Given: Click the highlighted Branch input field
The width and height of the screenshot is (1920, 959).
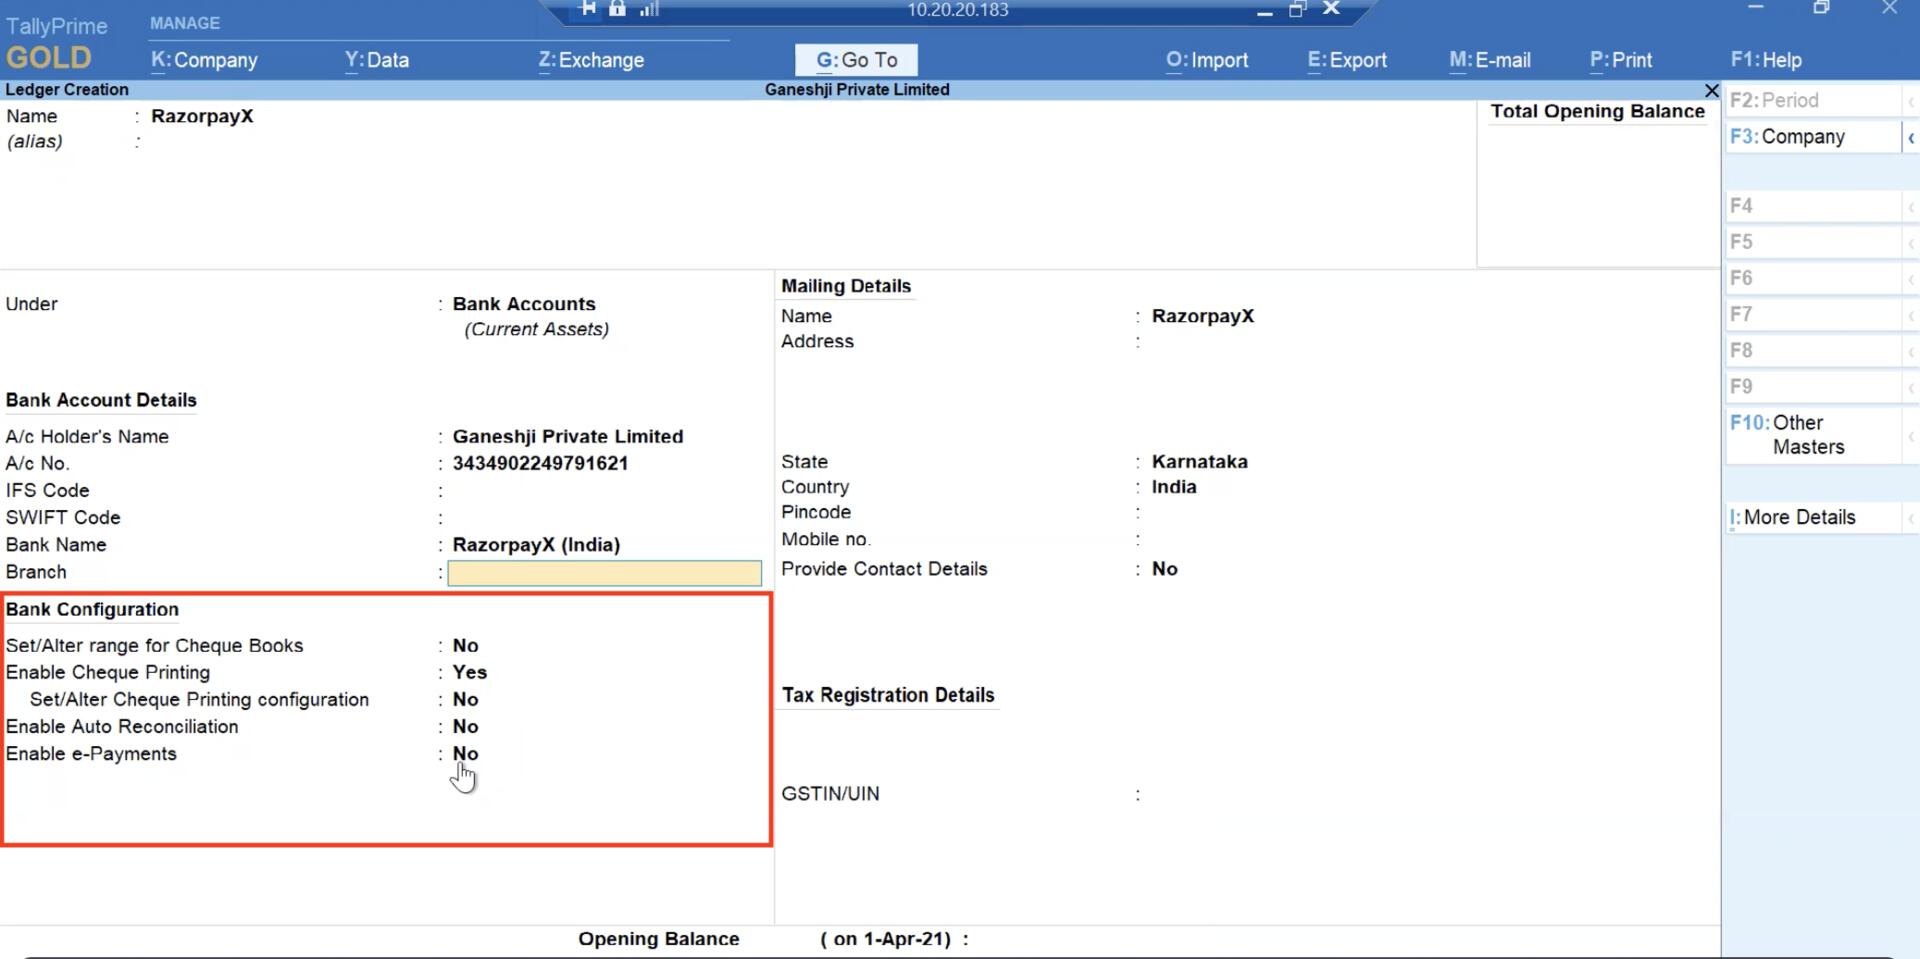Looking at the screenshot, I should click(604, 572).
